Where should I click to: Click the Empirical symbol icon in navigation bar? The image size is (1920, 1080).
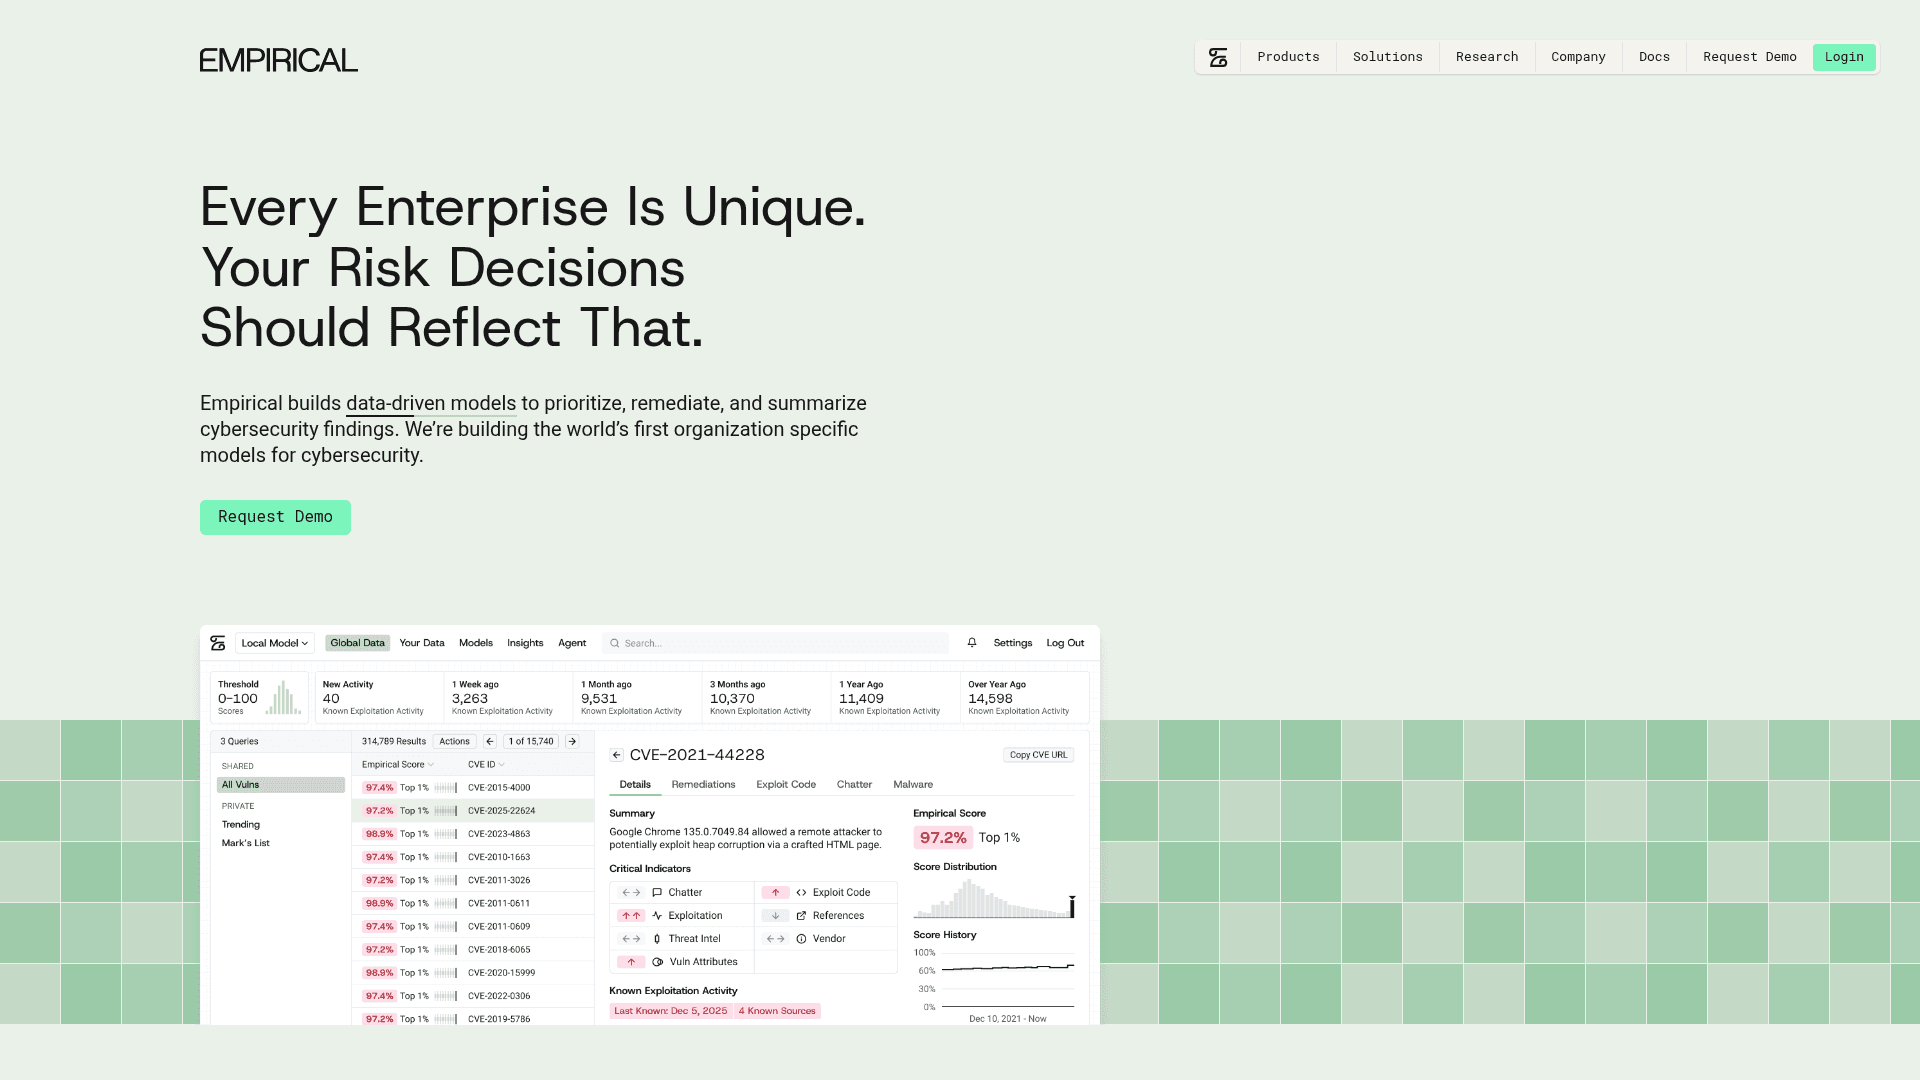[1218, 57]
